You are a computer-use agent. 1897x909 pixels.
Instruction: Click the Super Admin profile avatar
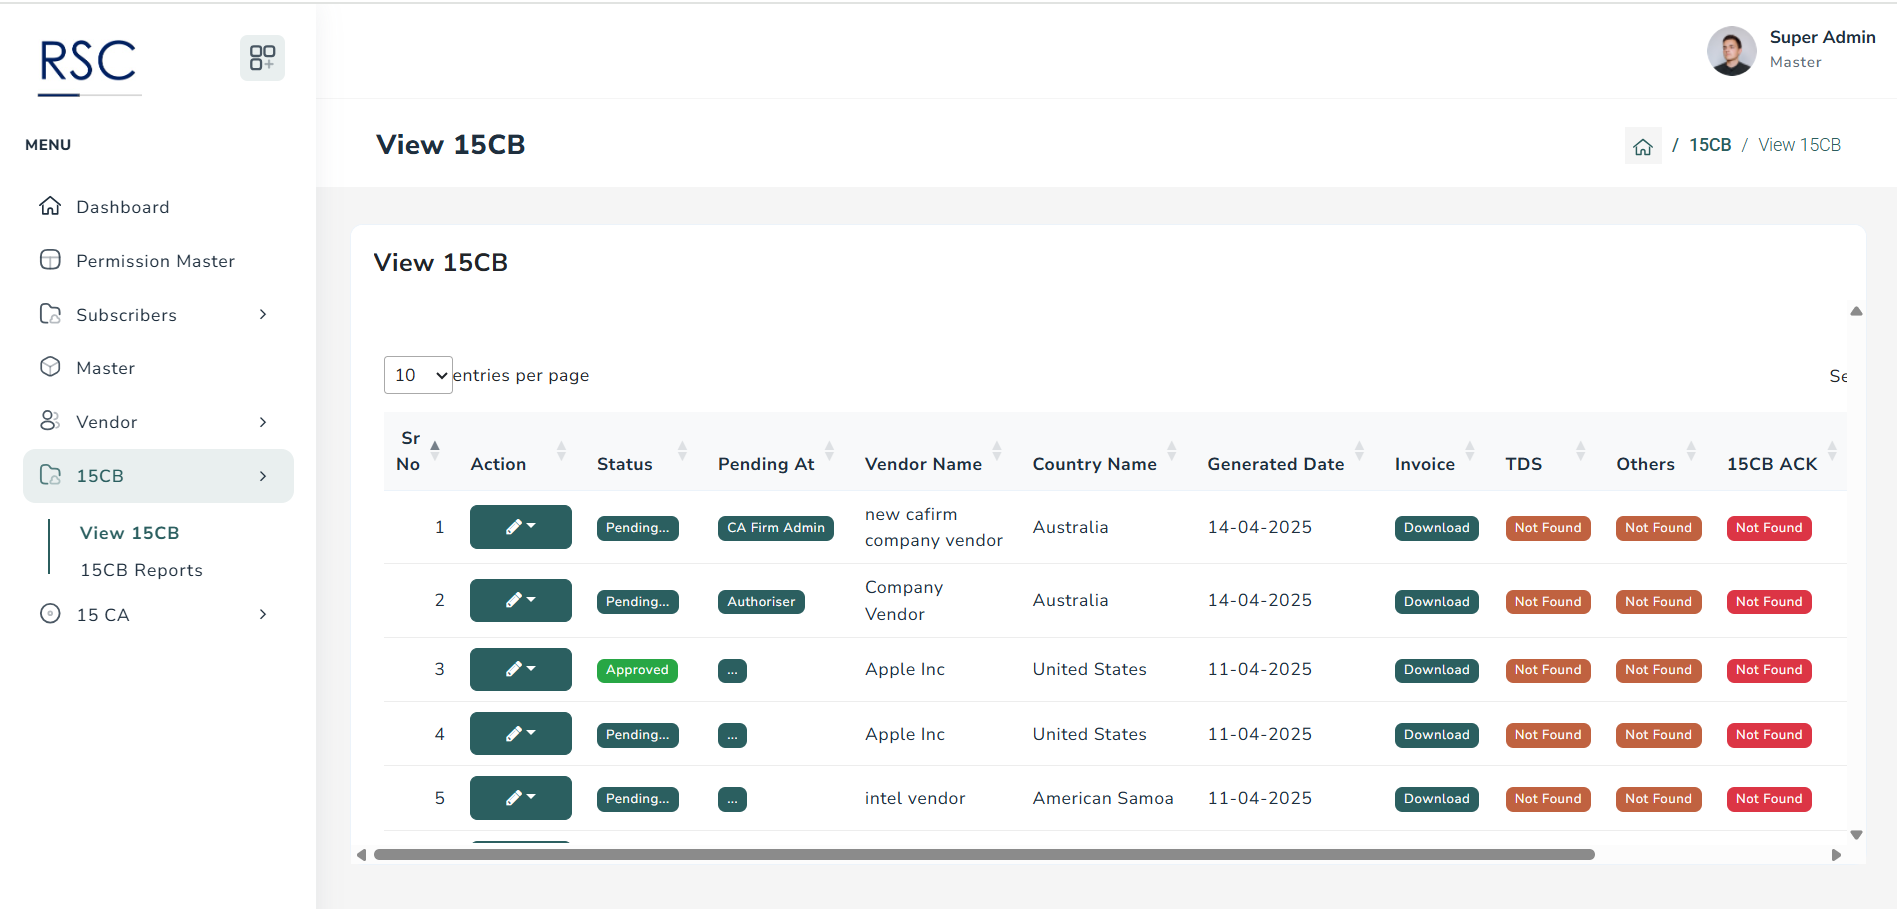[1731, 50]
